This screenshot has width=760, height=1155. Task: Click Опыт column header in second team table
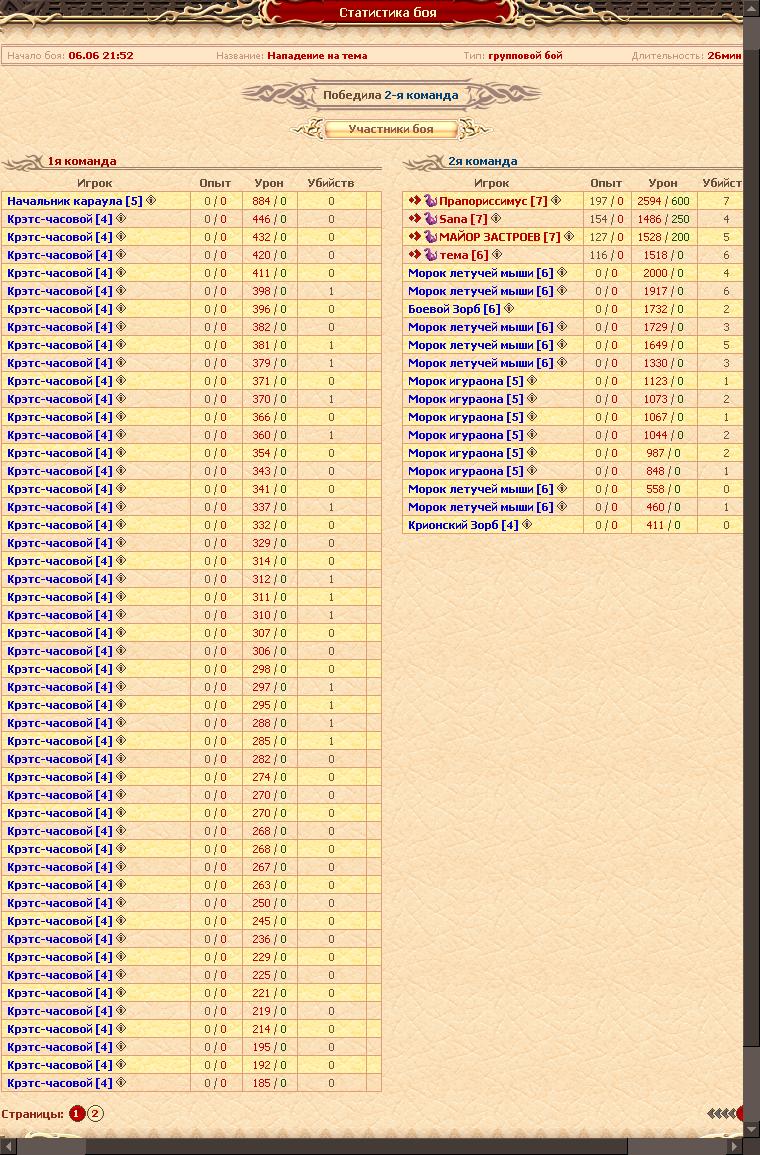(x=606, y=183)
